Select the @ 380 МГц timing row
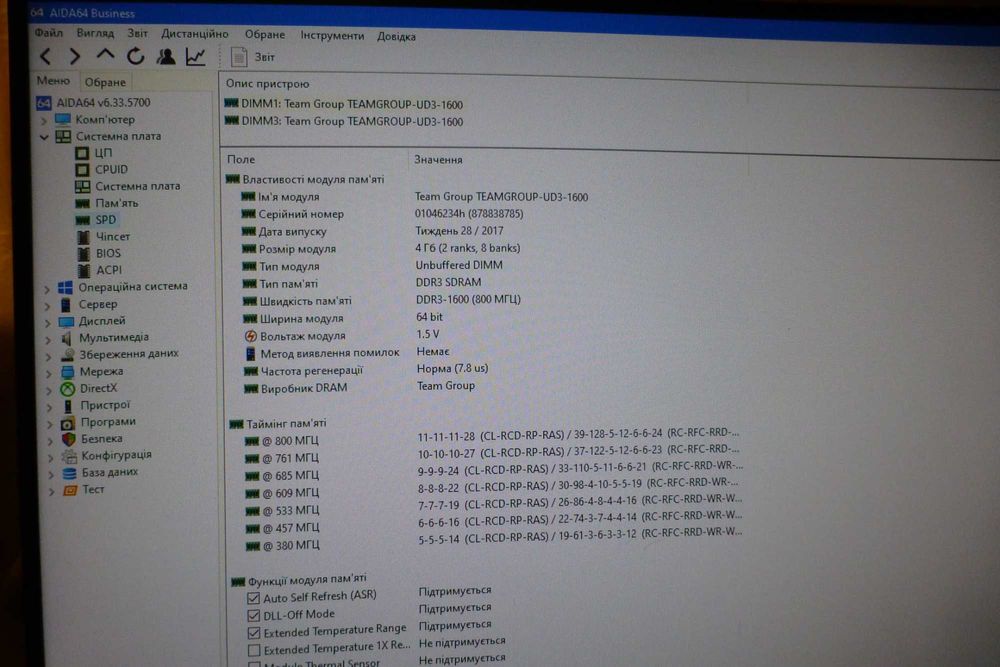 [x=494, y=542]
